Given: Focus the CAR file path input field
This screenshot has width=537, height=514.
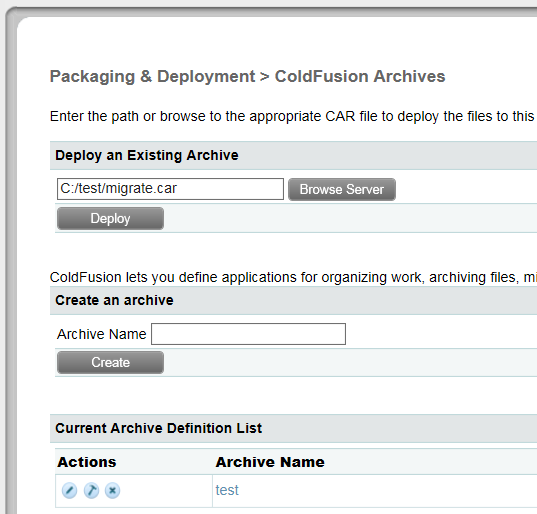Looking at the screenshot, I should coord(170,189).
